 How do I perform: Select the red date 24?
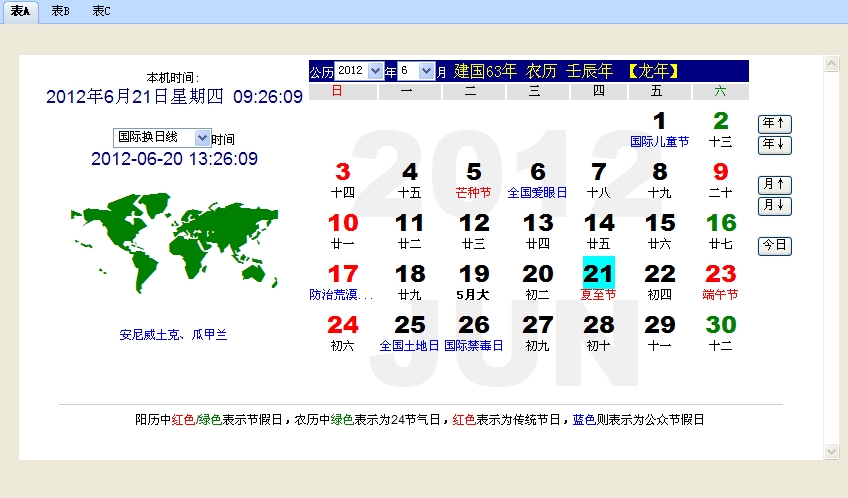pyautogui.click(x=343, y=324)
